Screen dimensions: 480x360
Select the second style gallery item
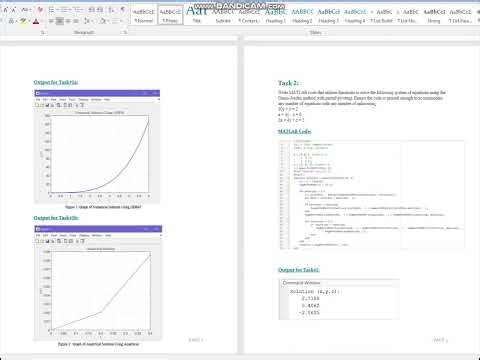pyautogui.click(x=170, y=15)
